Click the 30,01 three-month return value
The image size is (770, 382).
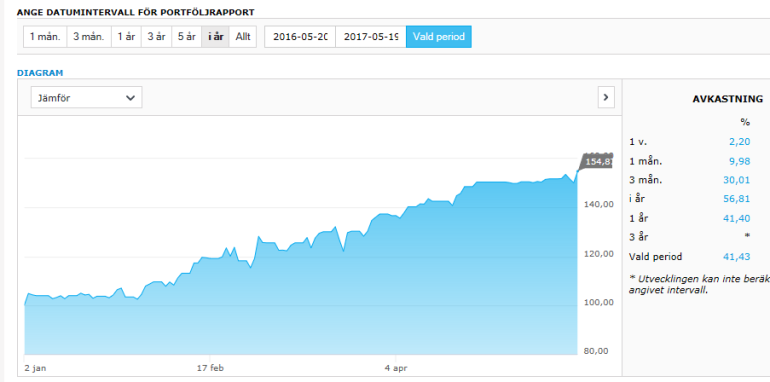point(737,180)
